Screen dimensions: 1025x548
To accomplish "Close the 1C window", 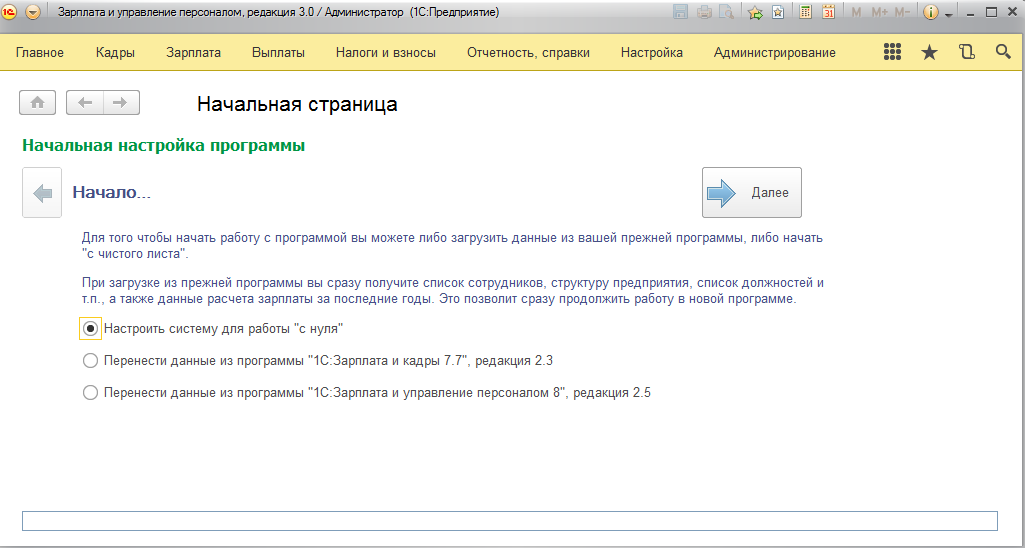I will (x=1011, y=12).
